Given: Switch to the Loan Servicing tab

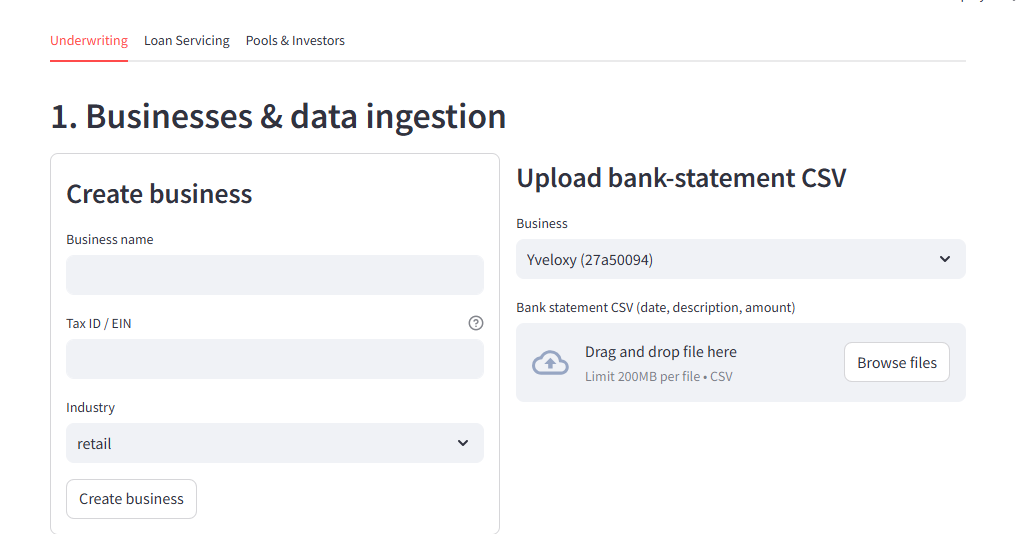Looking at the screenshot, I should click(186, 41).
